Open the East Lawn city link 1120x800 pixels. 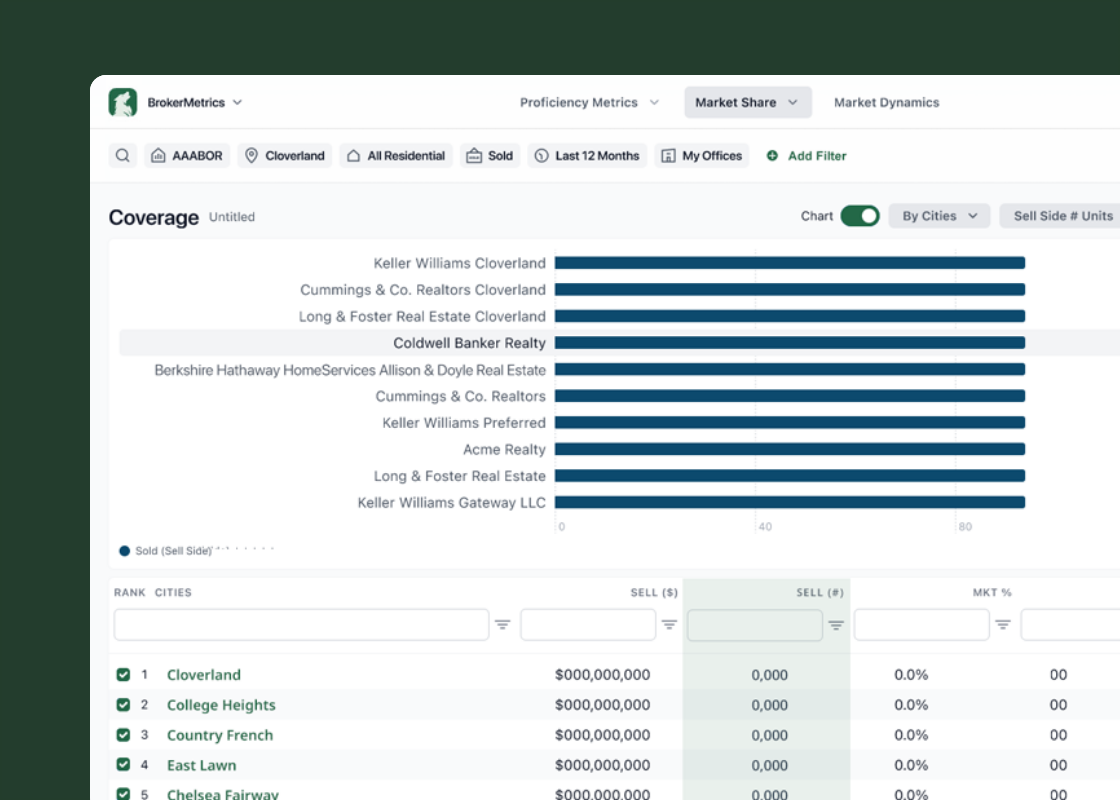pos(201,765)
